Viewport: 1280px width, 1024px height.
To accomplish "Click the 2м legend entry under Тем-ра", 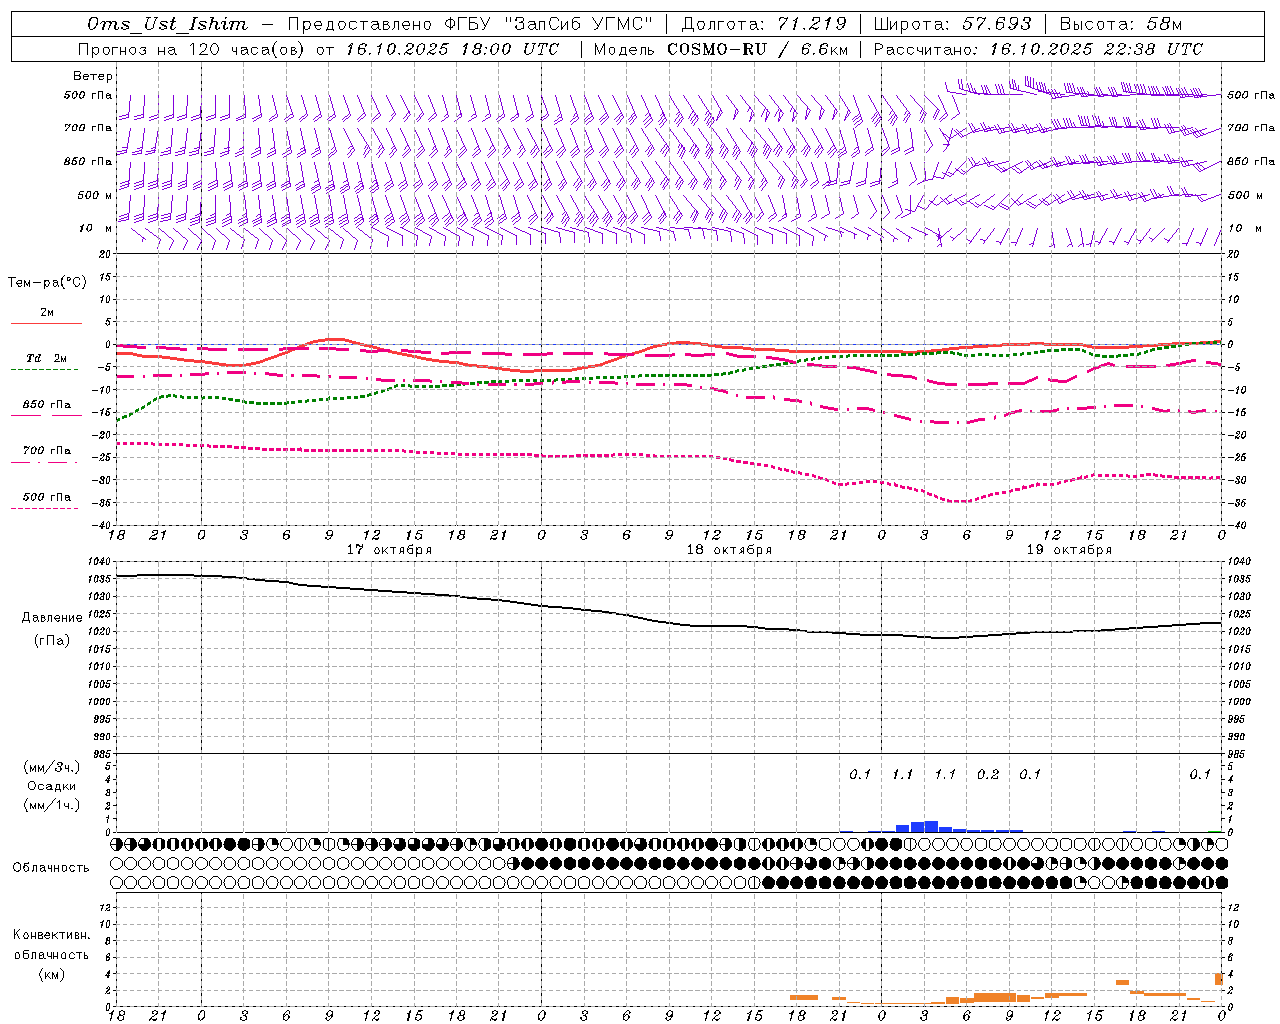I will (47, 312).
